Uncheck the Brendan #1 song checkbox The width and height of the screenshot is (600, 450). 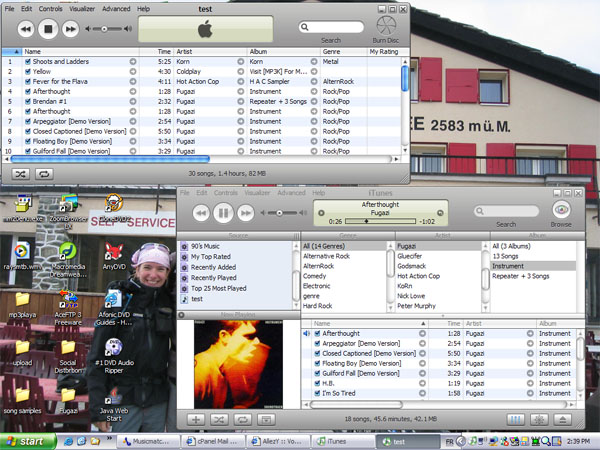coord(28,101)
